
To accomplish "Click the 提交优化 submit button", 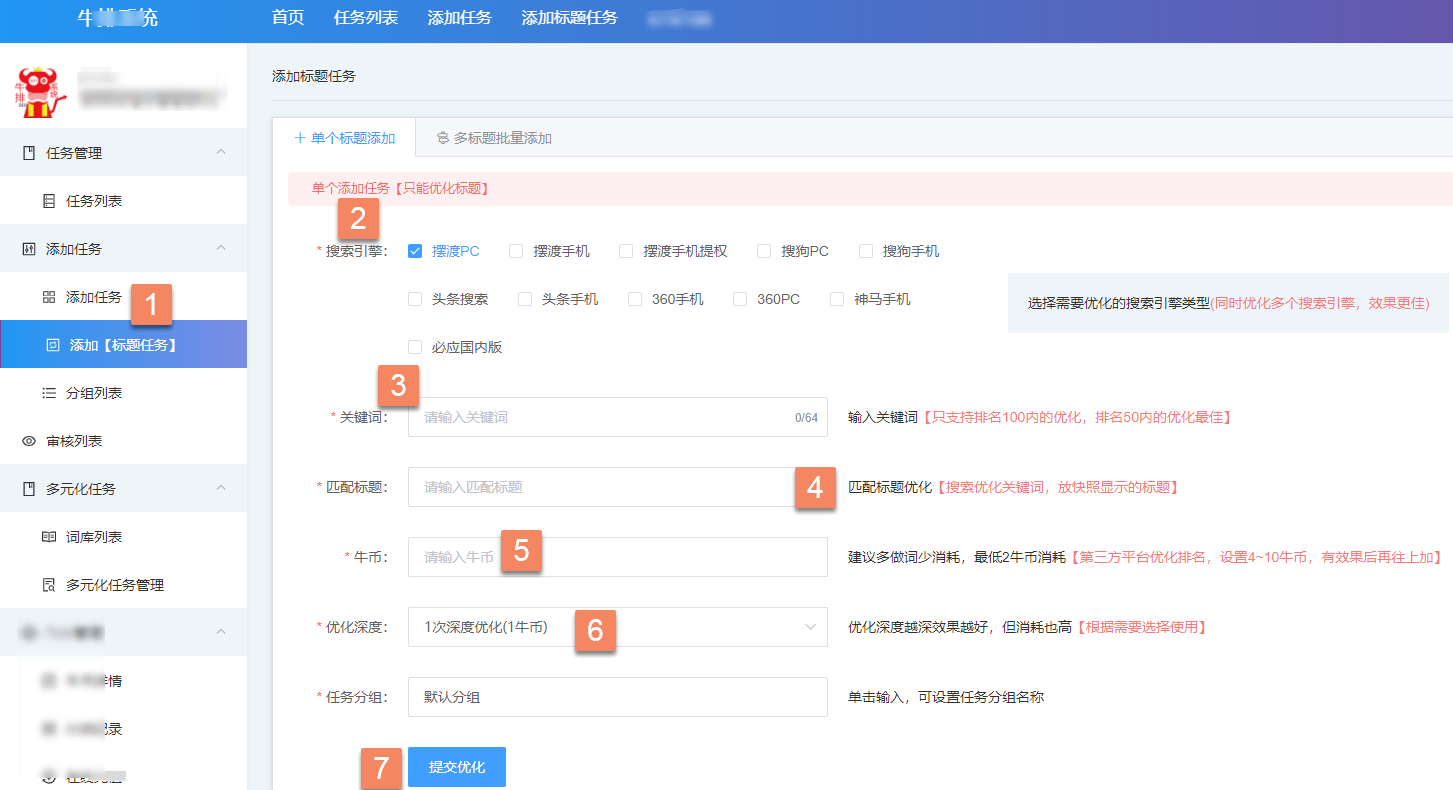I will pyautogui.click(x=456, y=766).
